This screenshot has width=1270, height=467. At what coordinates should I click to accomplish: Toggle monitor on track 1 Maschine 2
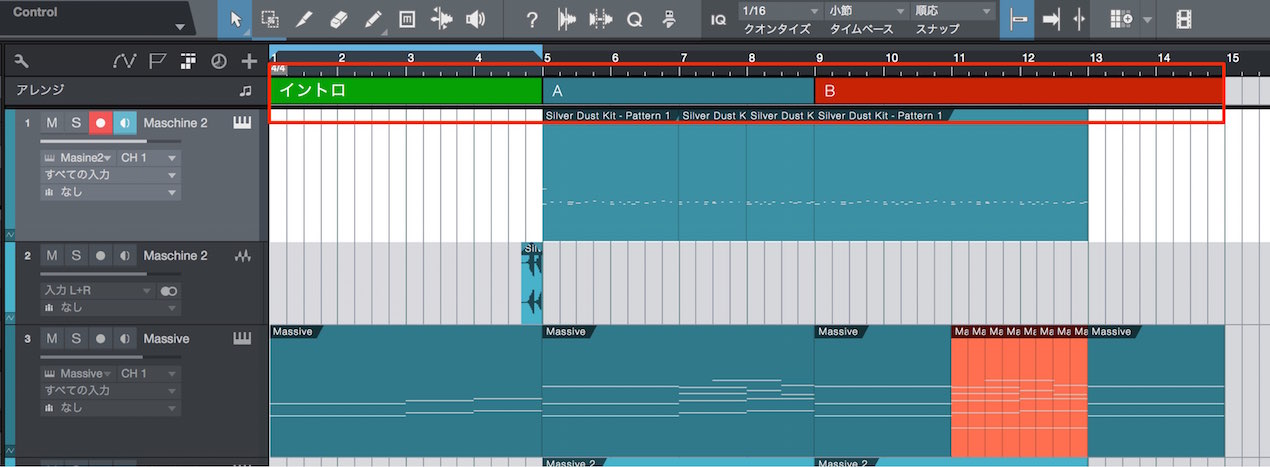click(x=124, y=123)
